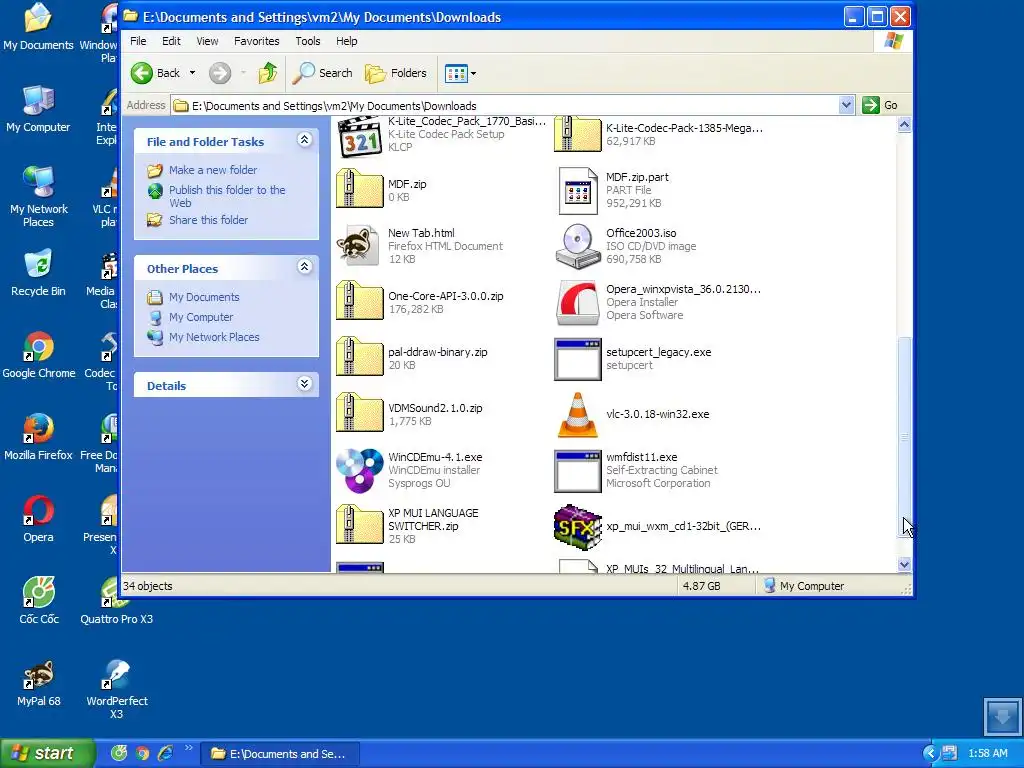Open WordPerfect X3 desktop shortcut

tap(116, 690)
